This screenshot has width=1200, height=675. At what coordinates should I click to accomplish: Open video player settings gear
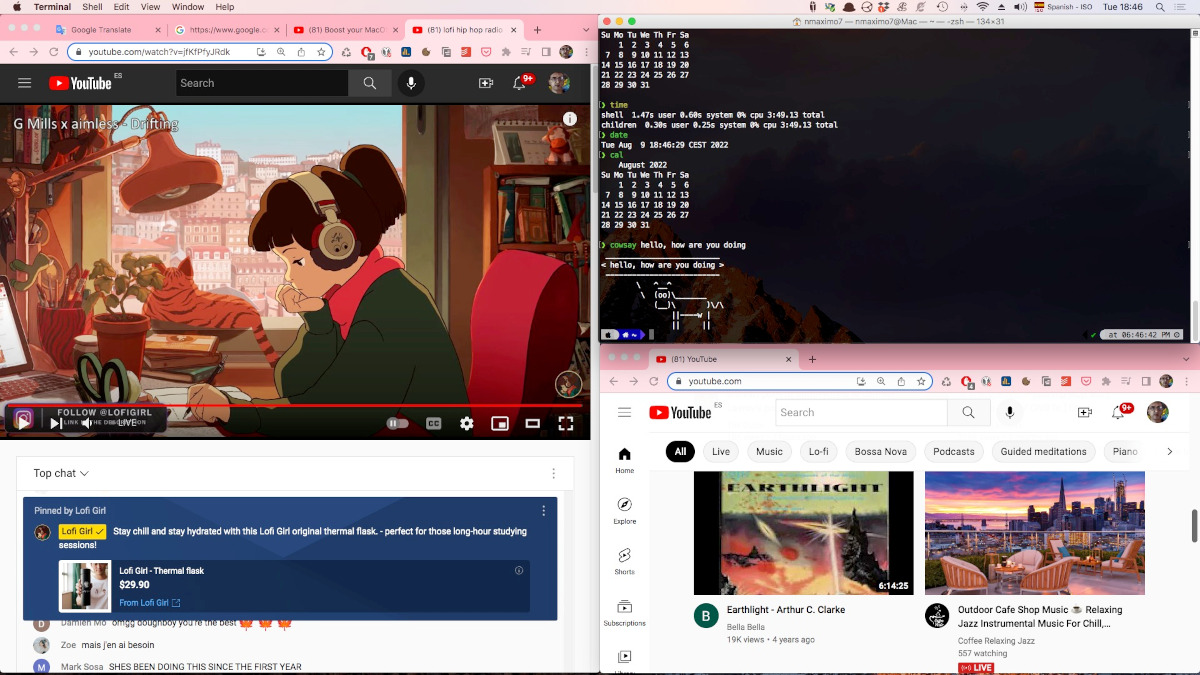coord(466,424)
